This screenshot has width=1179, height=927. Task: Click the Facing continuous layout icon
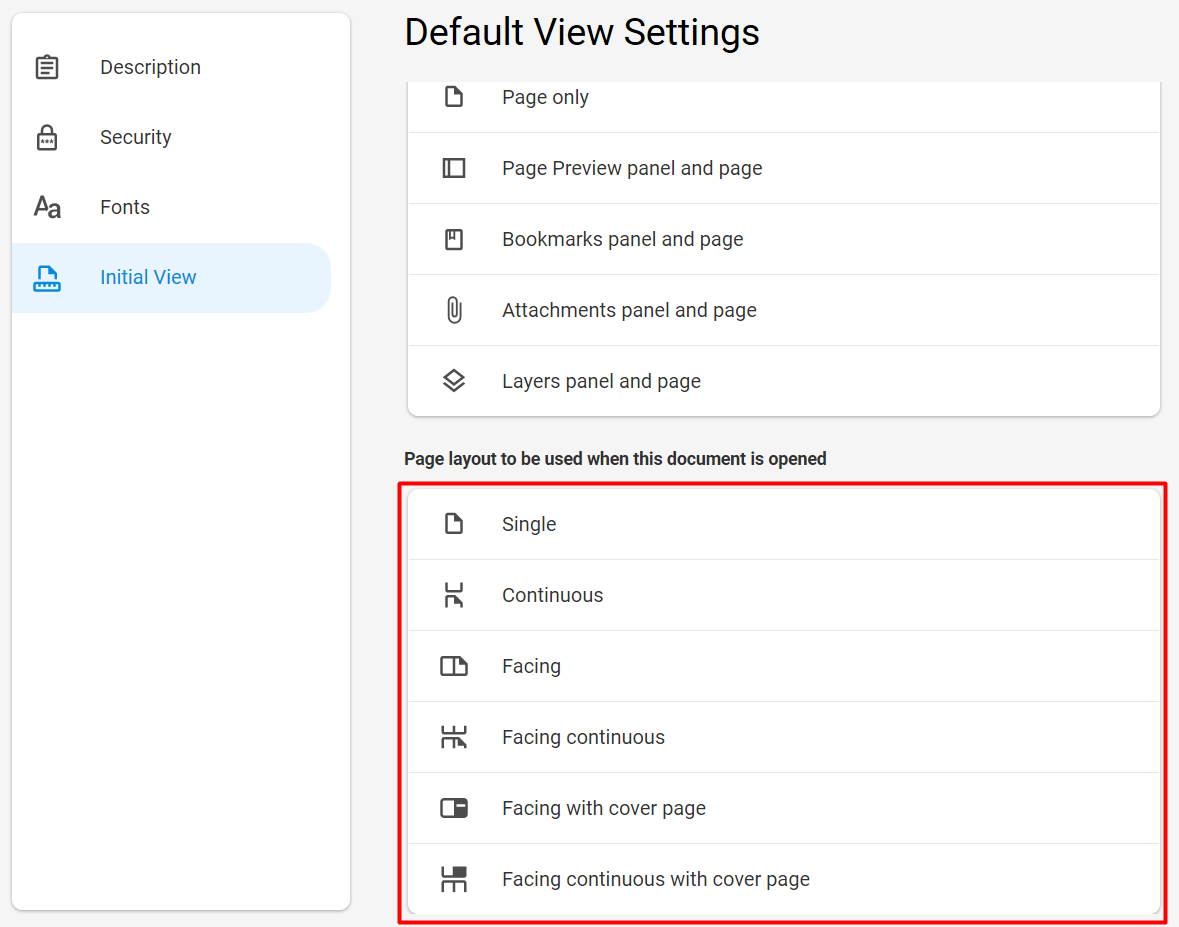[453, 737]
